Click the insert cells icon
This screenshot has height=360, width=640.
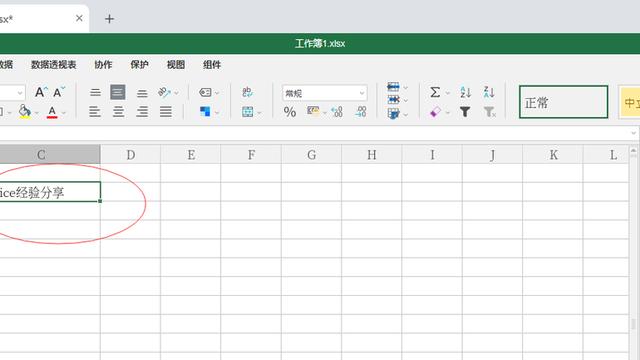pyautogui.click(x=393, y=87)
